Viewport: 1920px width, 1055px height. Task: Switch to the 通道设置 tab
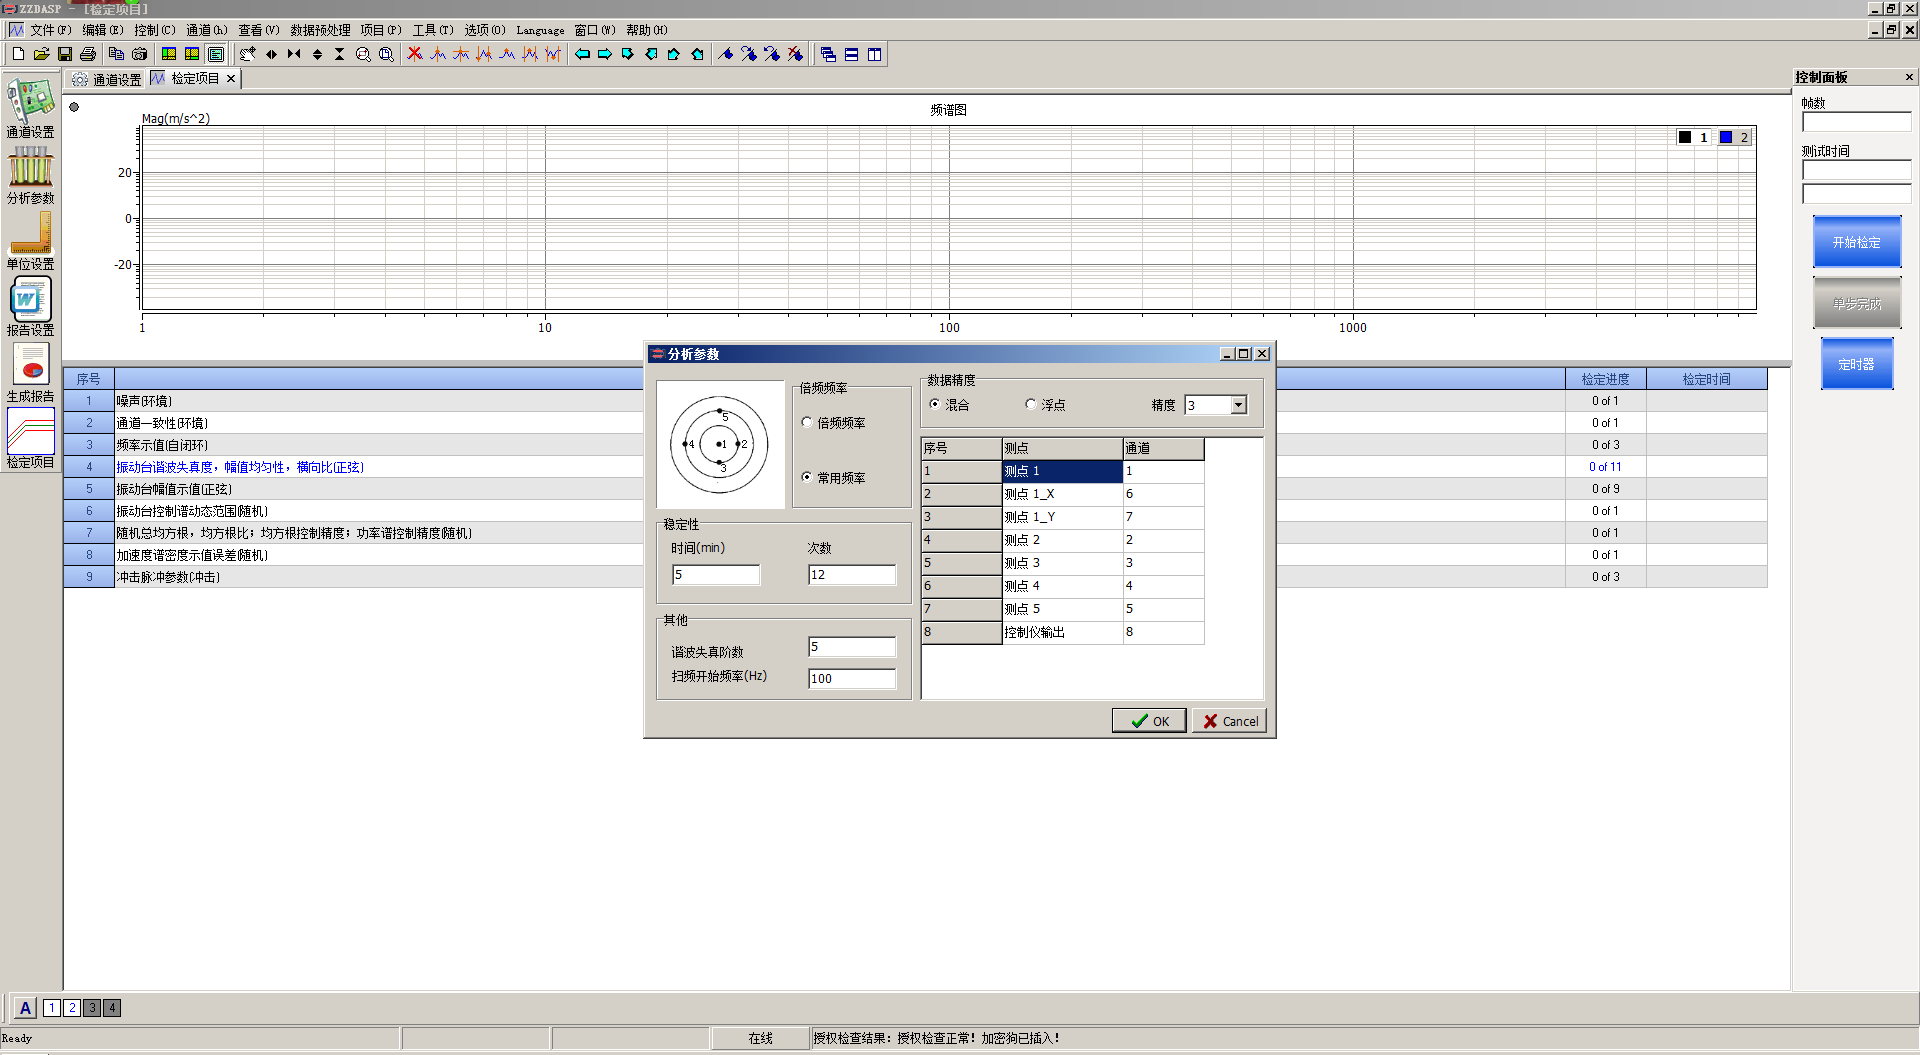108,79
